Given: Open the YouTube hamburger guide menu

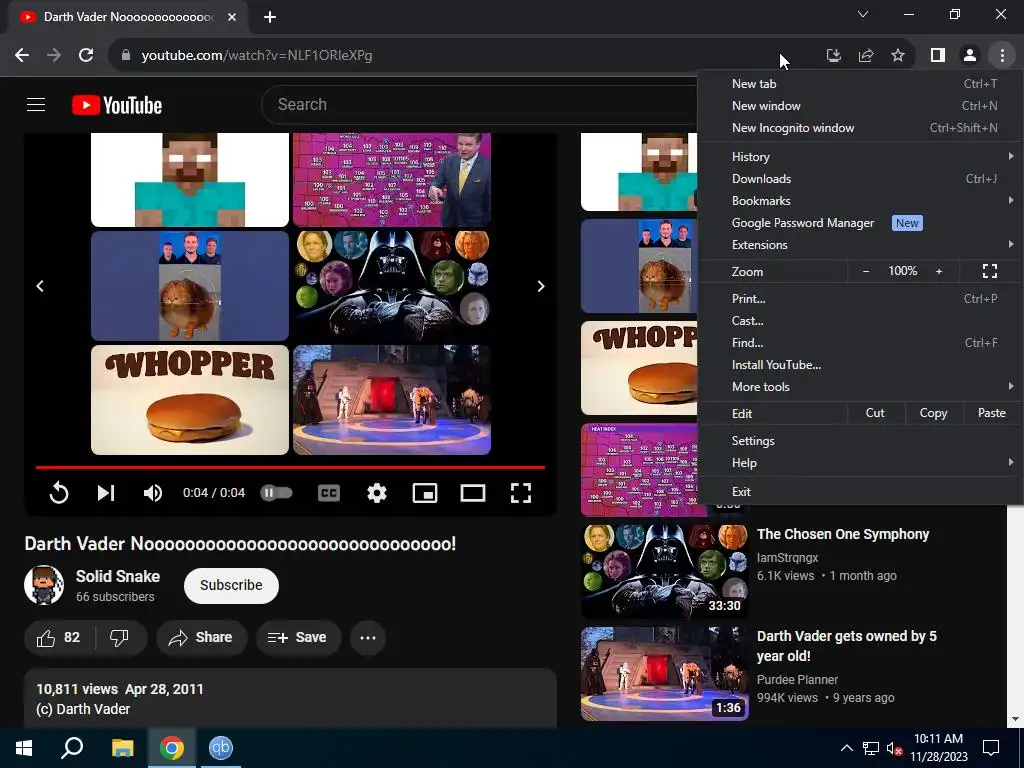Looking at the screenshot, I should pyautogui.click(x=36, y=104).
